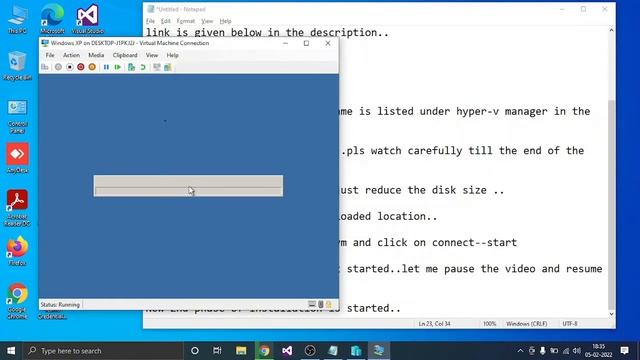Click the Share toolbar icon
The height and width of the screenshot is (360, 640).
[168, 67]
